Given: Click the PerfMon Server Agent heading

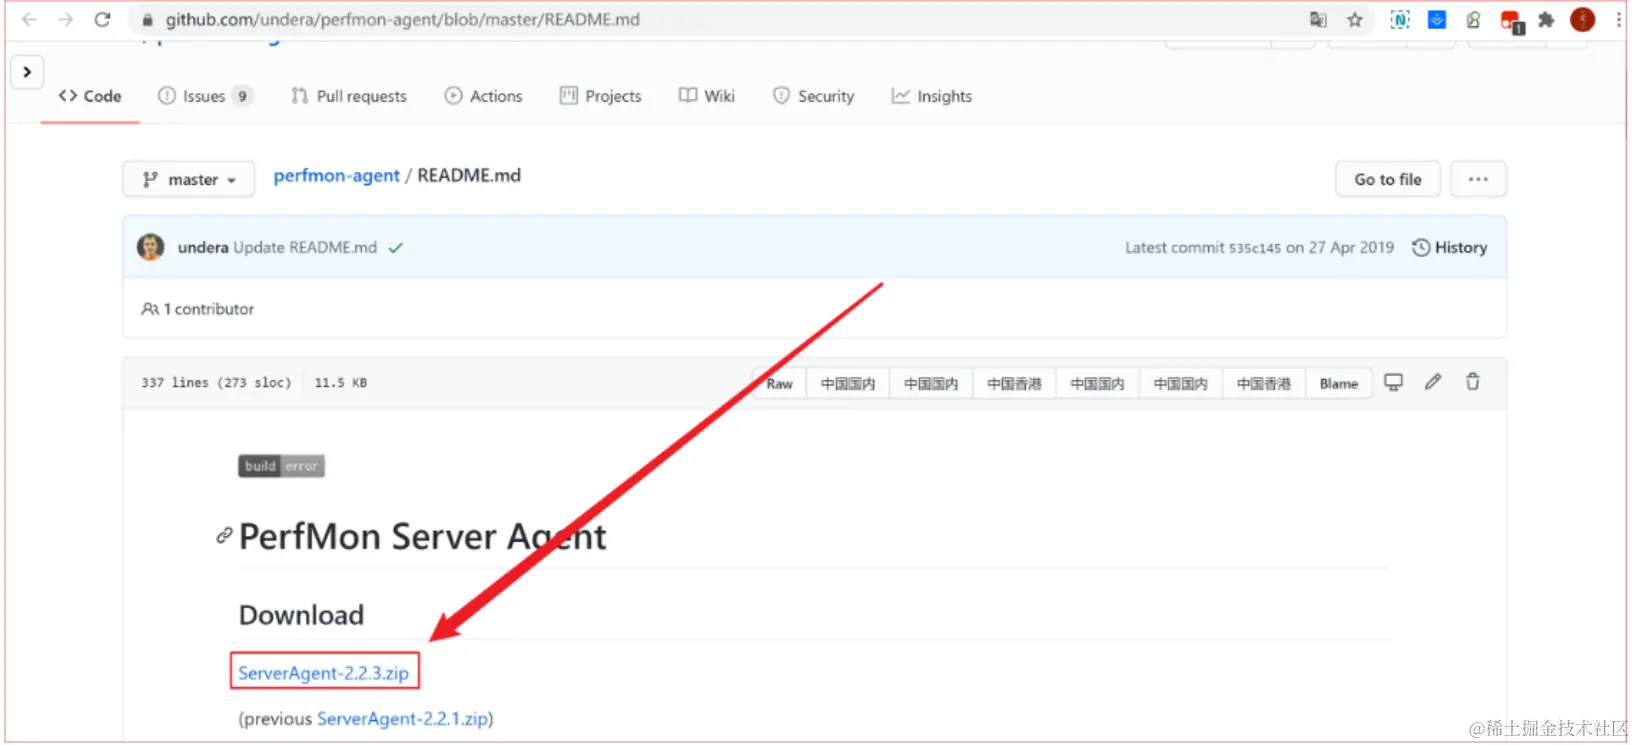Looking at the screenshot, I should tap(422, 537).
